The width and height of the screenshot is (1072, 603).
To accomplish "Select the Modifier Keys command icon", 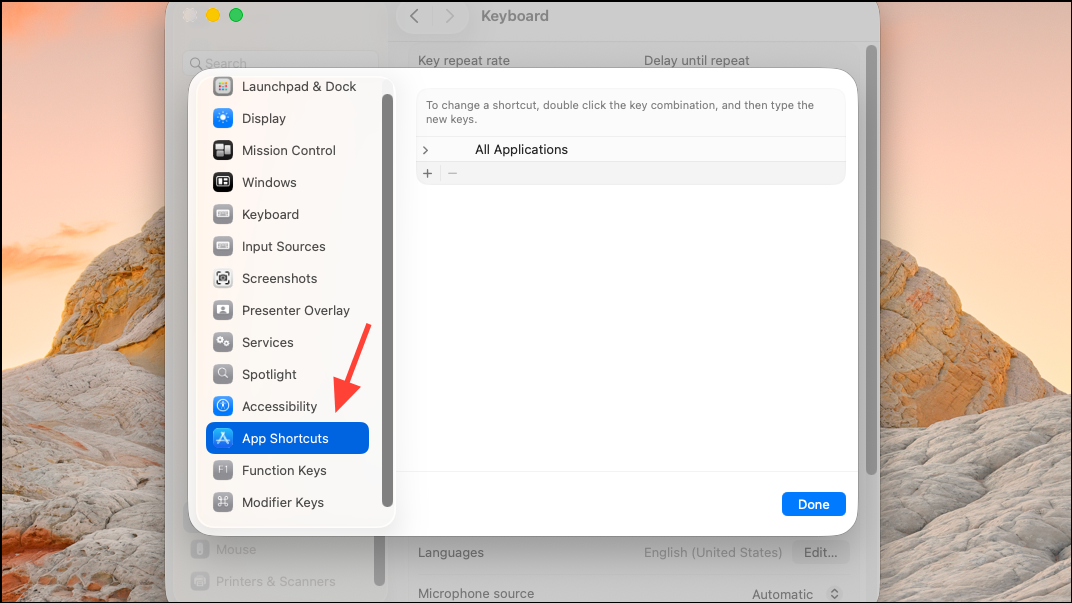I will tap(223, 502).
